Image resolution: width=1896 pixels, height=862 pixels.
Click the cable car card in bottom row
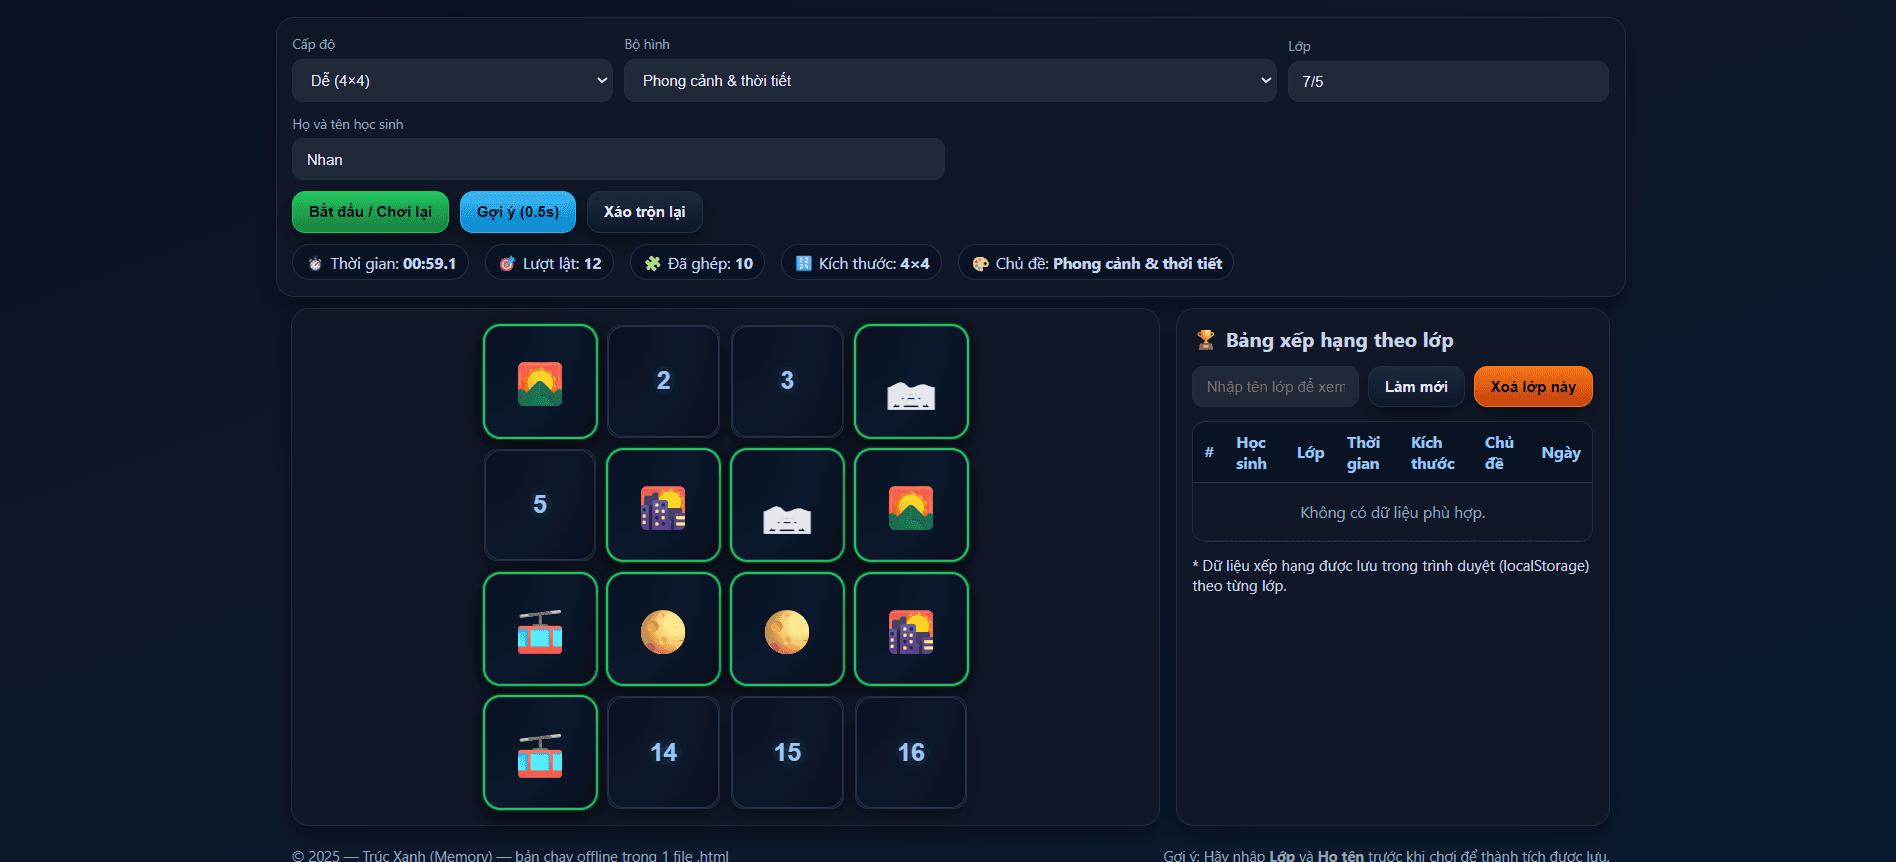[x=540, y=752]
